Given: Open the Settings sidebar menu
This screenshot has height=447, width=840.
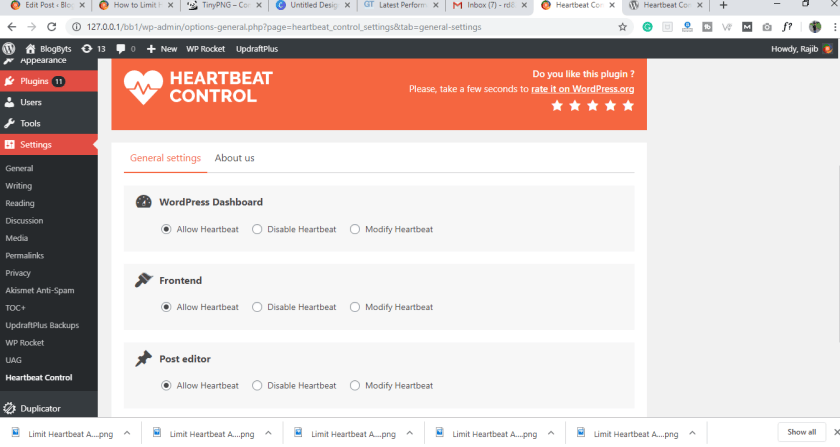Looking at the screenshot, I should coord(49,145).
